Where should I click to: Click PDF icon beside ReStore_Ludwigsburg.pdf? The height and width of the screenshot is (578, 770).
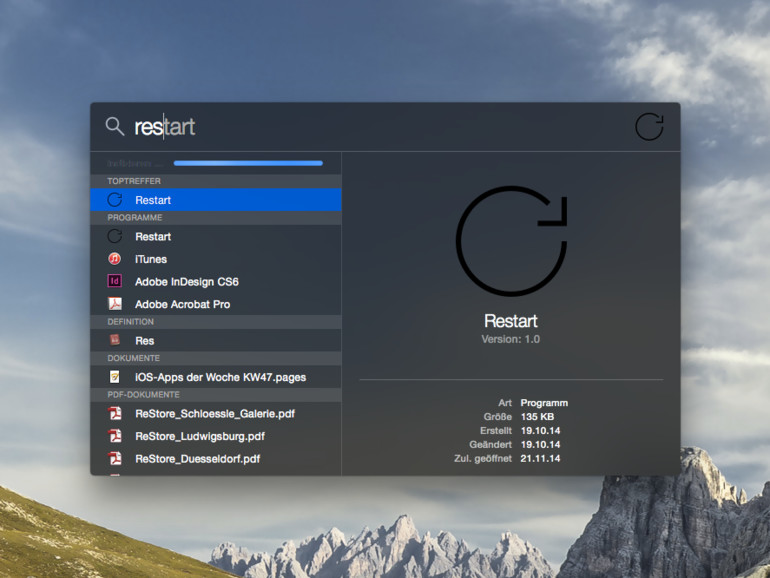click(x=115, y=436)
